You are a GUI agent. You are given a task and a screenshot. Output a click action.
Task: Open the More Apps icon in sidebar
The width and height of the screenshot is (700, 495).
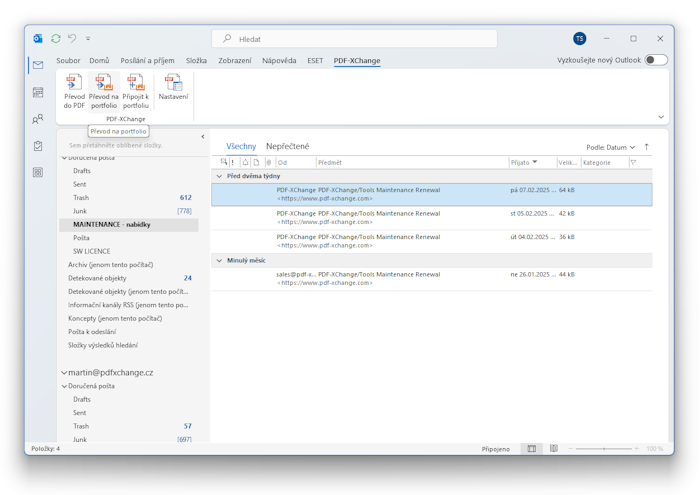[38, 172]
